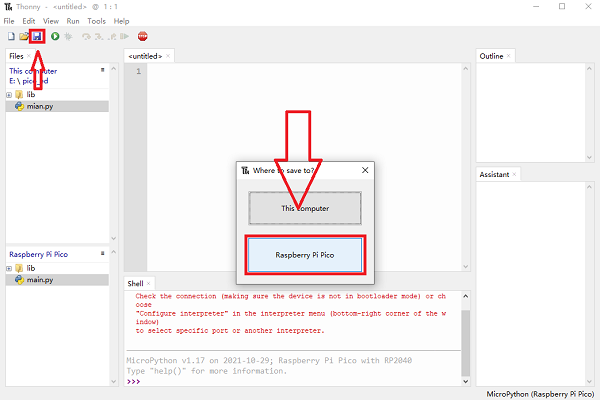Select the Files panel tab
Screen dimensions: 600x400
[16, 56]
